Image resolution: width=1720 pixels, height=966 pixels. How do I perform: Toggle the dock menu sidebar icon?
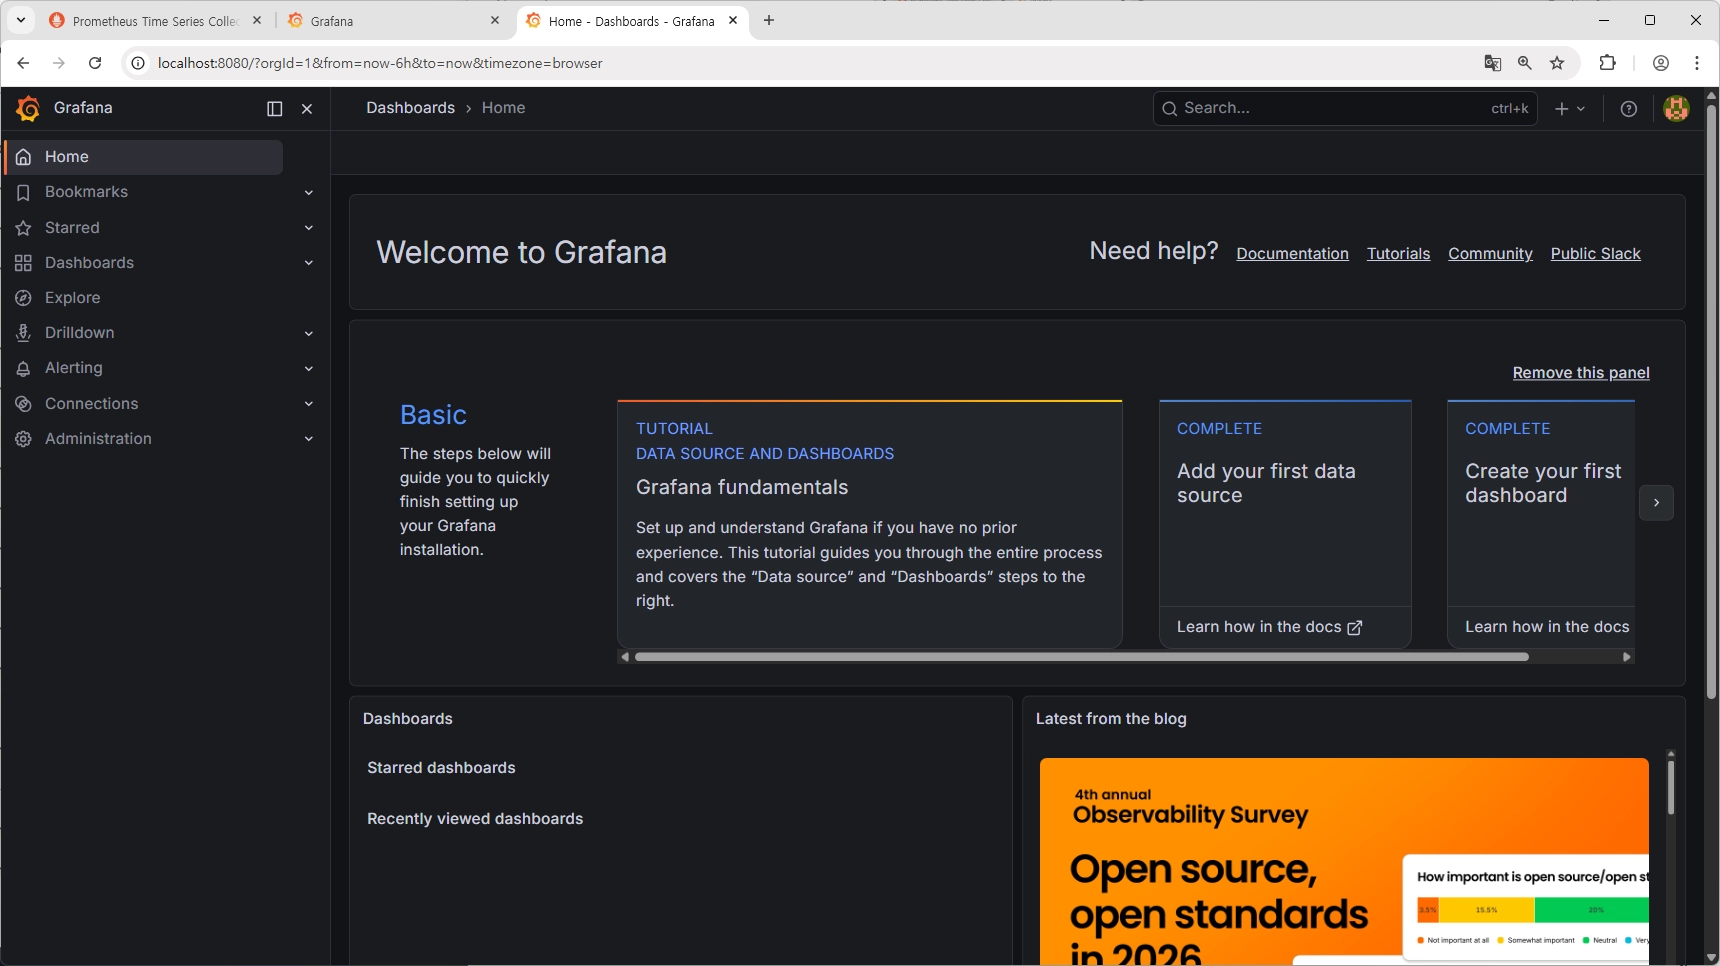coord(275,109)
